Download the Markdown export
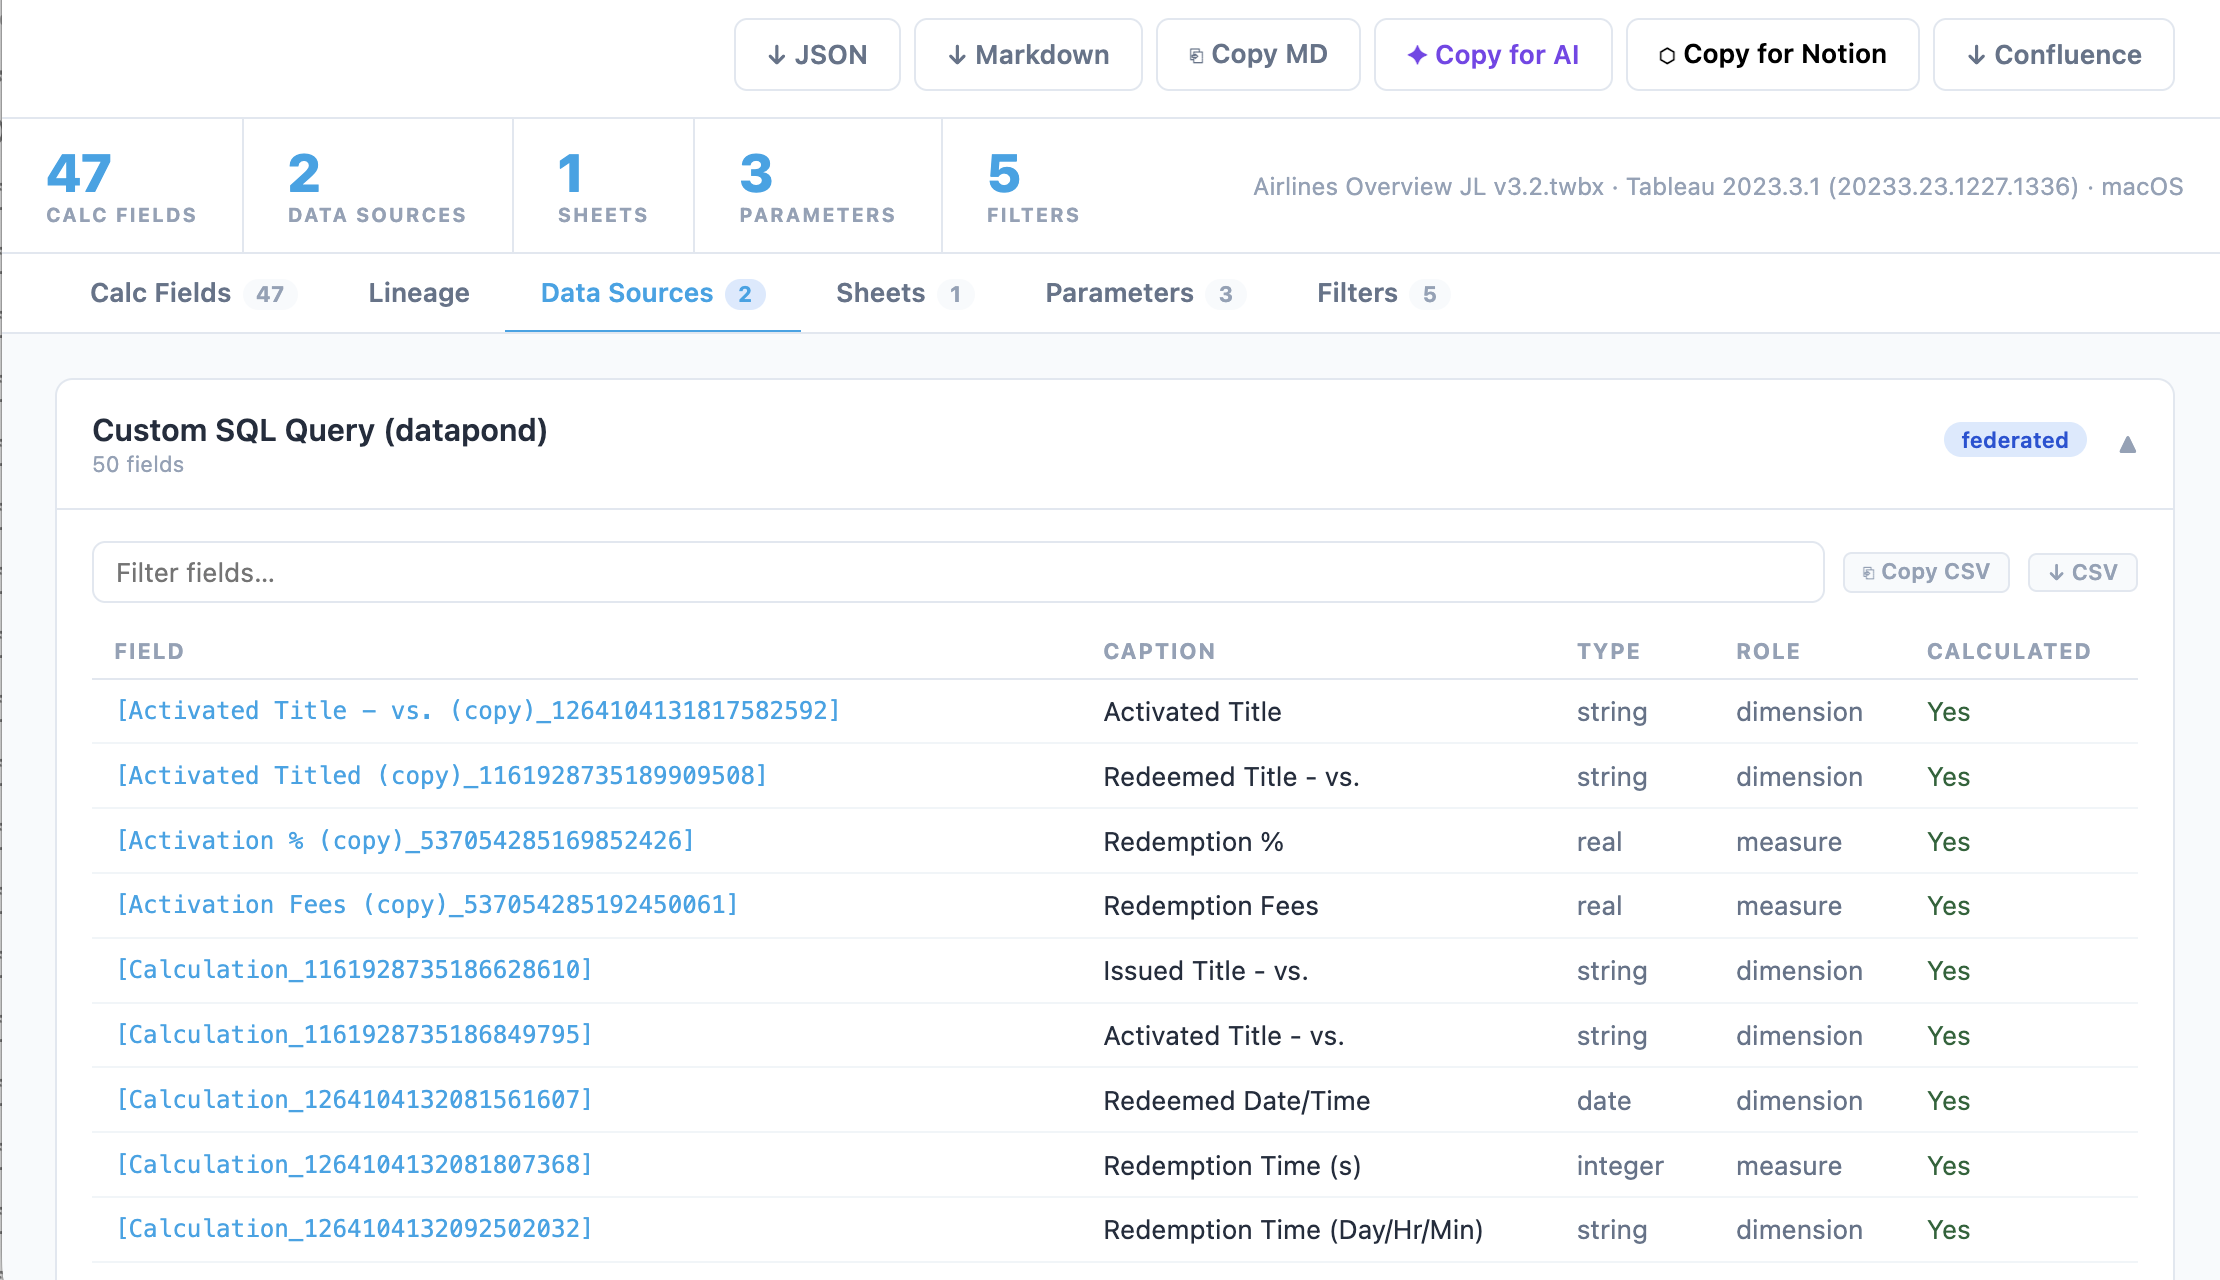Image resolution: width=2220 pixels, height=1280 pixels. click(1028, 55)
